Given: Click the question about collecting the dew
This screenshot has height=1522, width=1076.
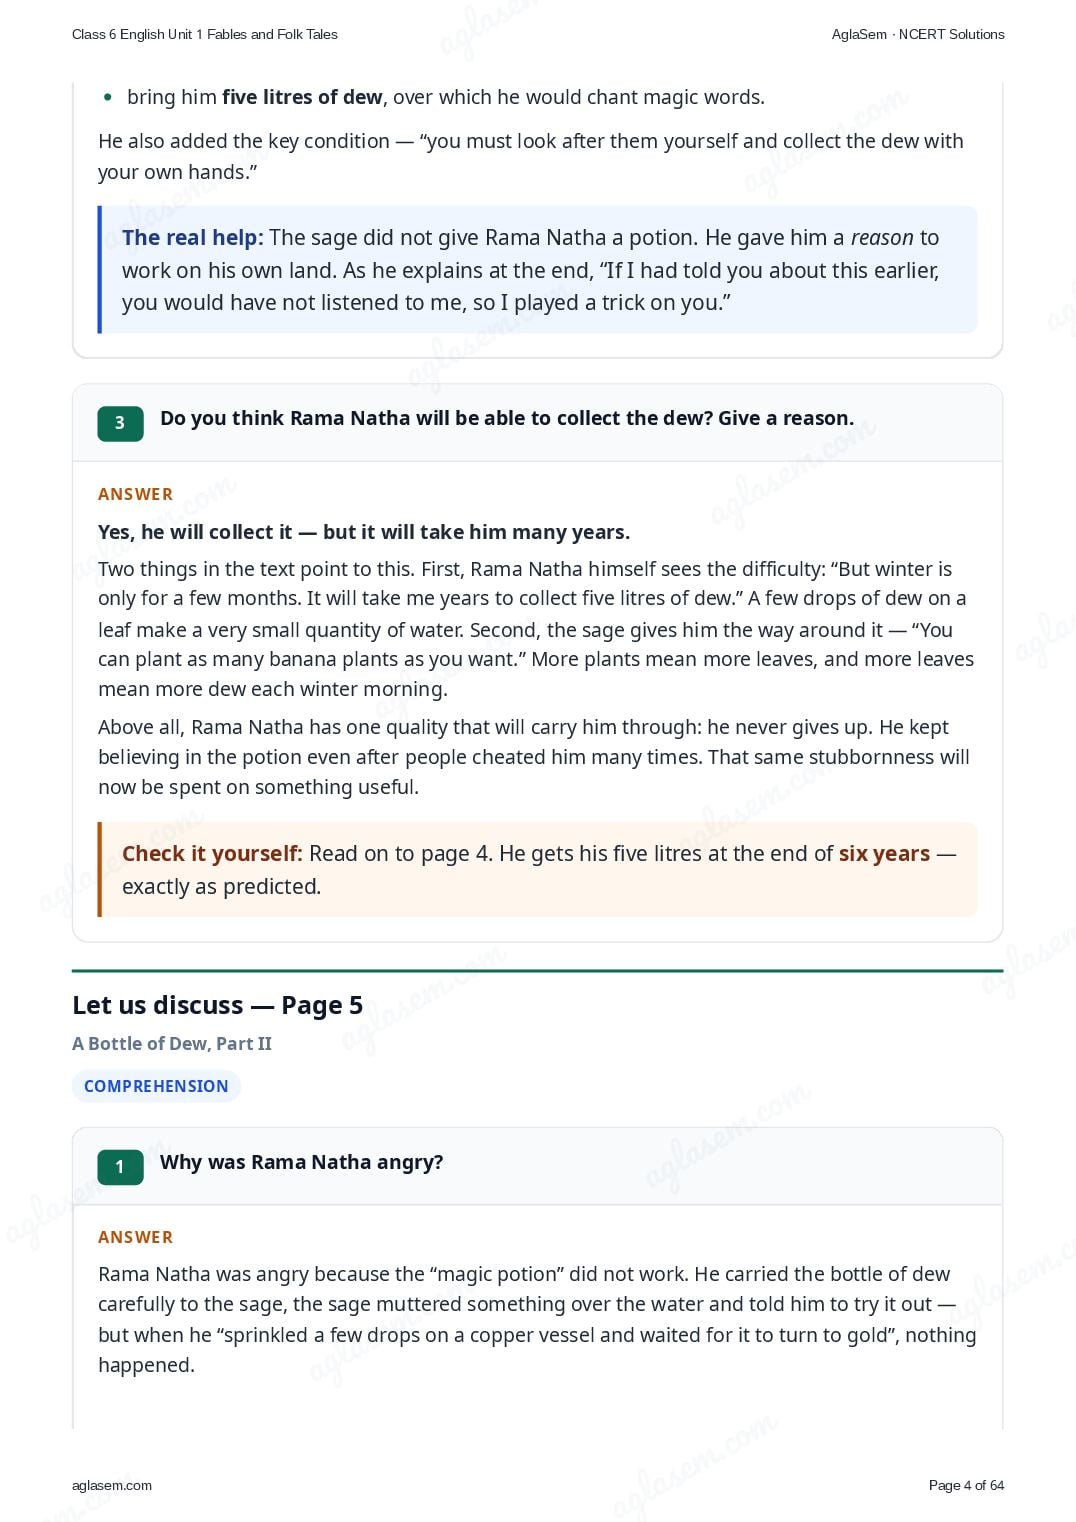Looking at the screenshot, I should 507,418.
